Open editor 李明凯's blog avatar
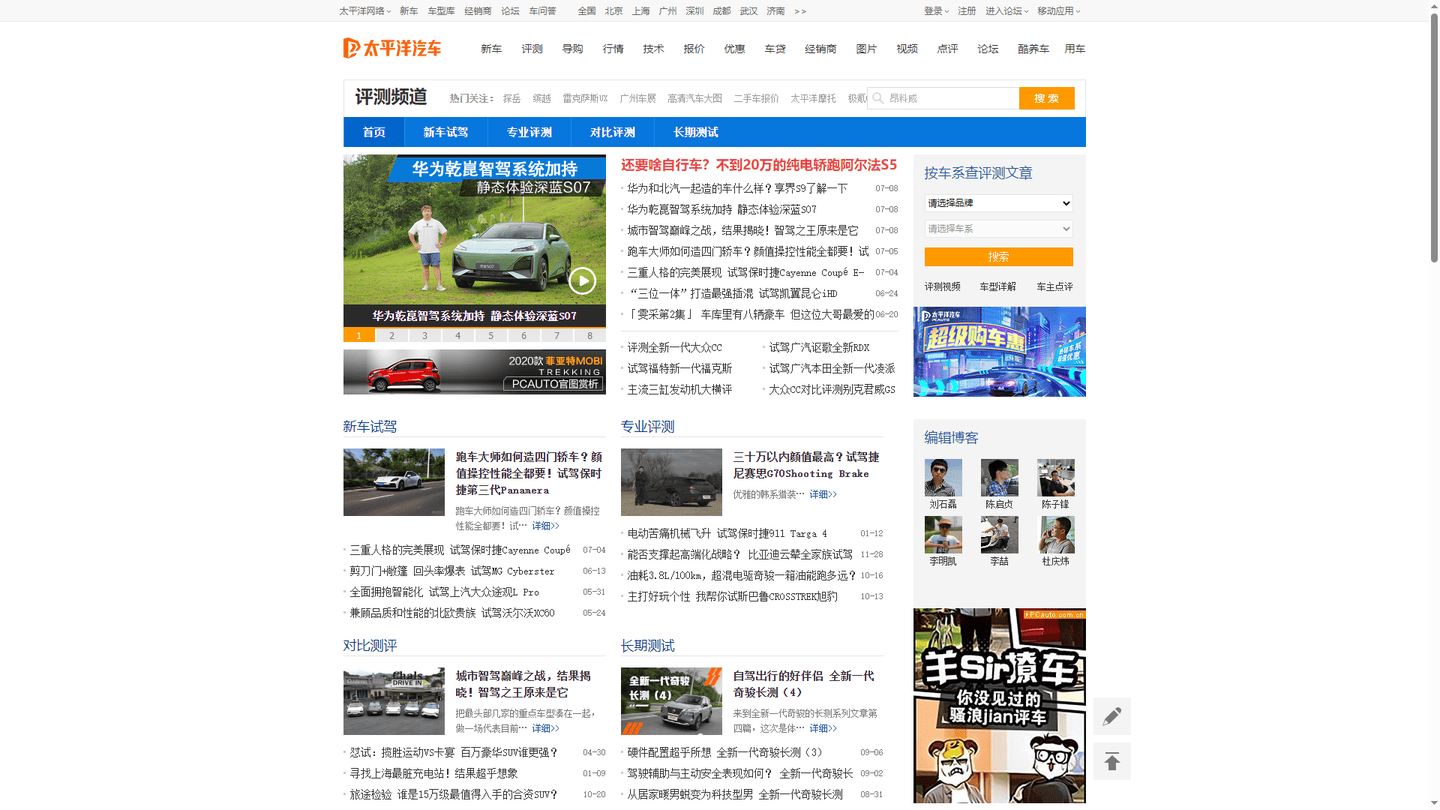1440x810 pixels. coord(943,535)
